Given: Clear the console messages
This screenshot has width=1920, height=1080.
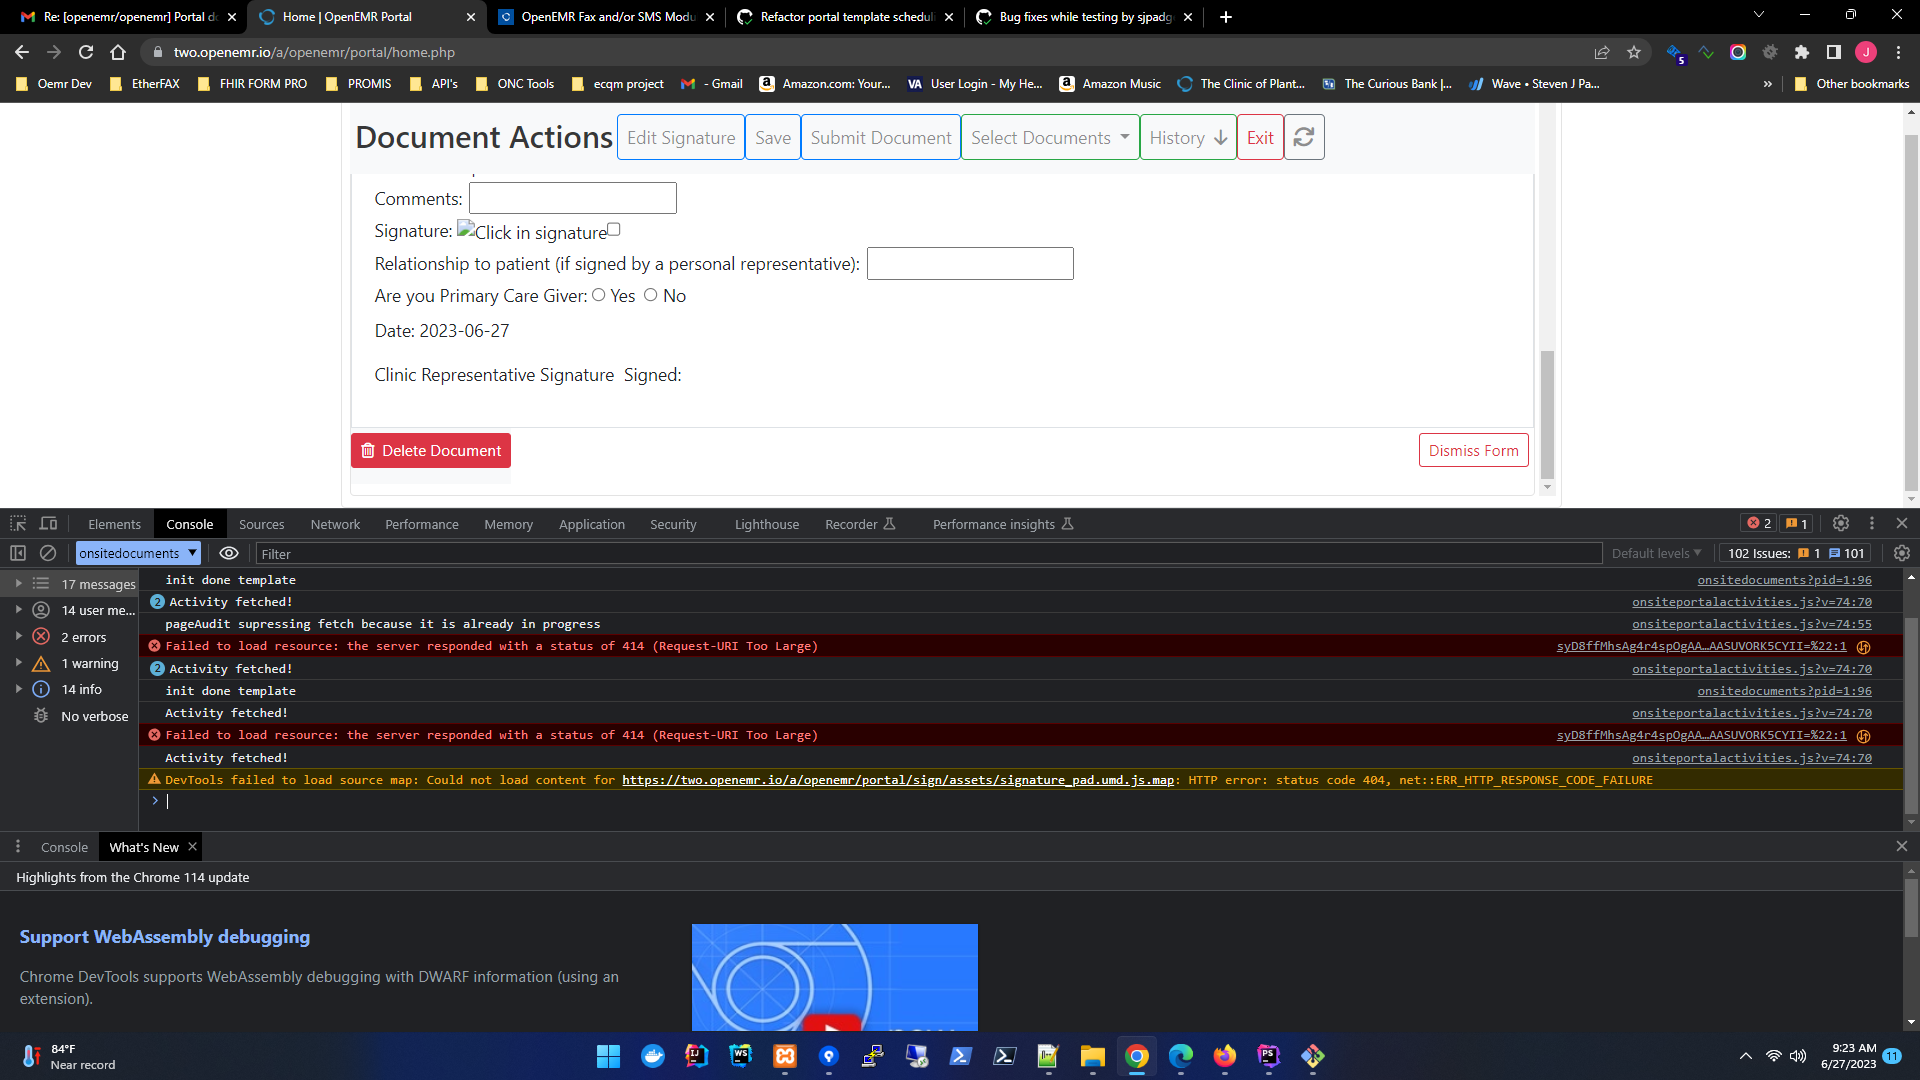Looking at the screenshot, I should point(47,553).
